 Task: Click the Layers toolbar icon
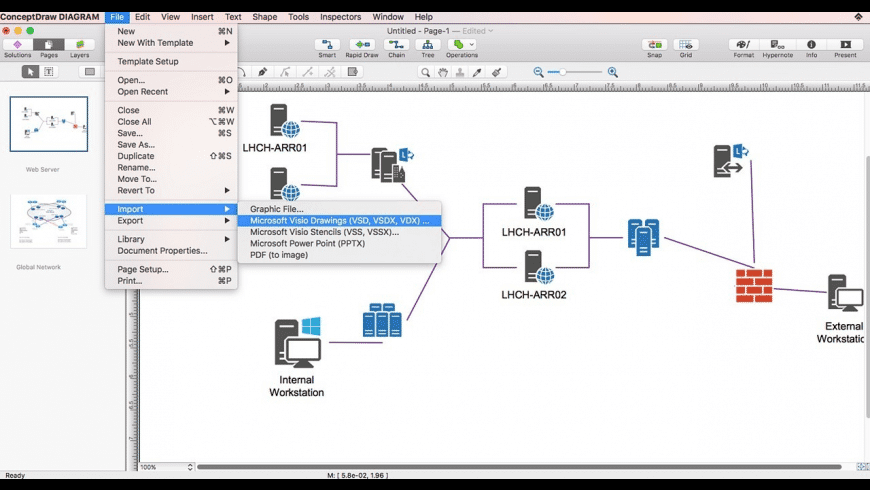(x=79, y=45)
